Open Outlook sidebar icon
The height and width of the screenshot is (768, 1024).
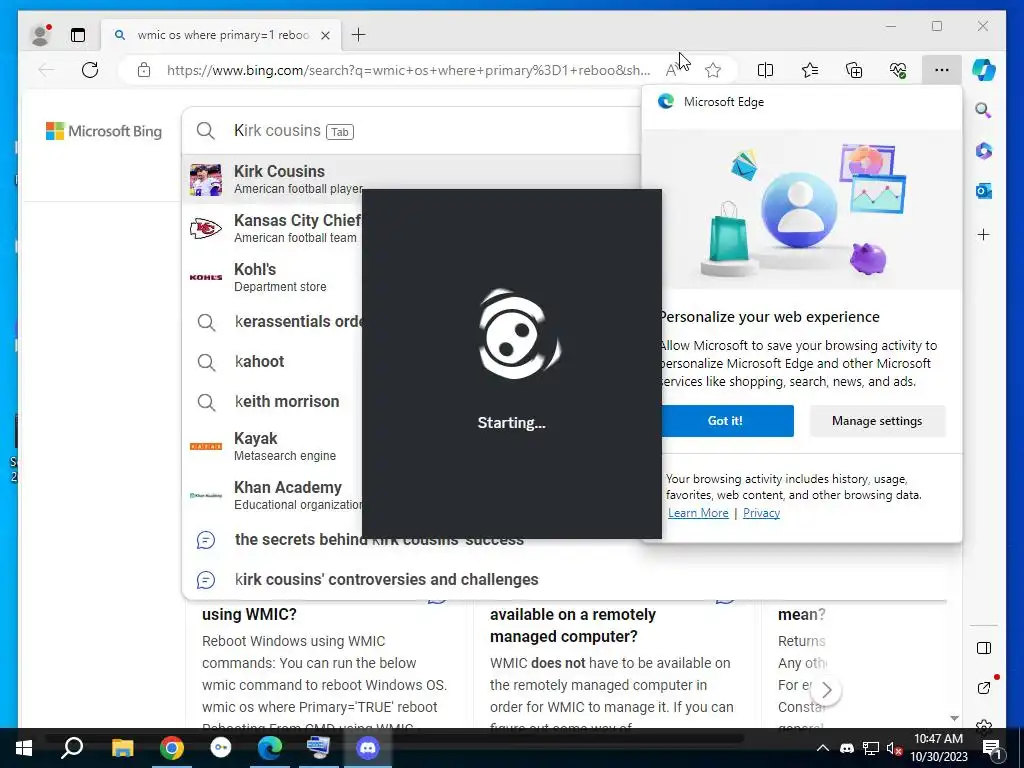point(984,191)
